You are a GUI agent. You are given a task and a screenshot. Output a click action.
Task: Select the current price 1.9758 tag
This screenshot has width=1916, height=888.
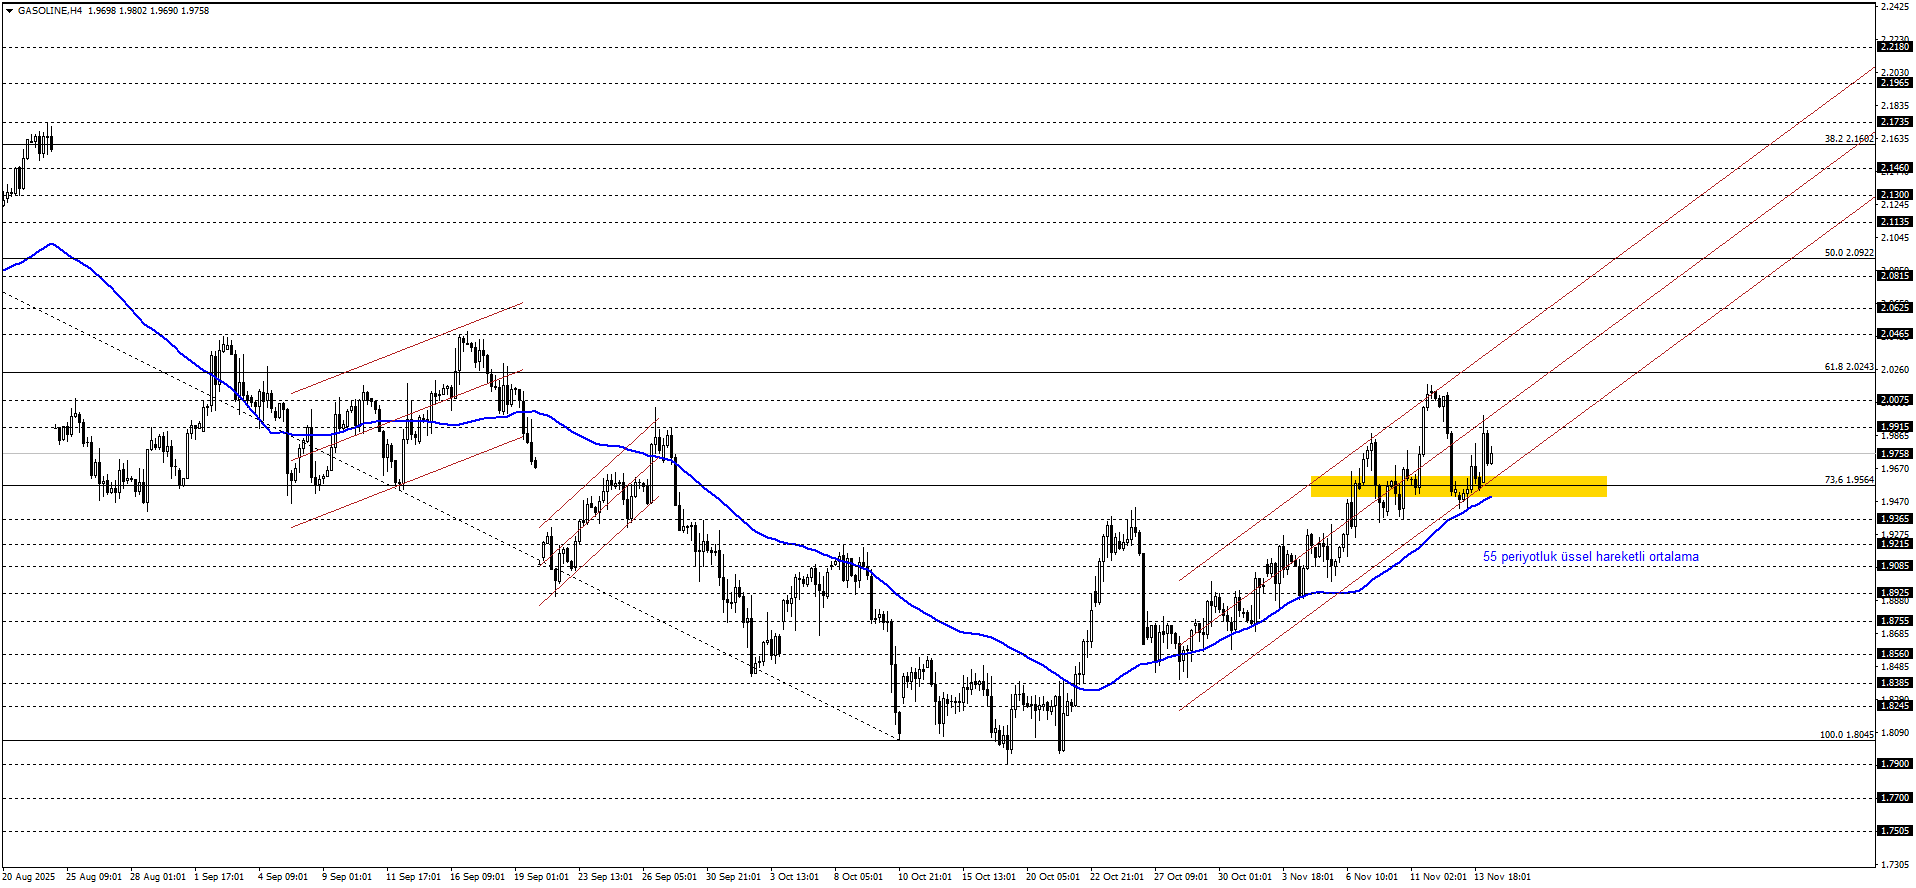coord(1895,454)
